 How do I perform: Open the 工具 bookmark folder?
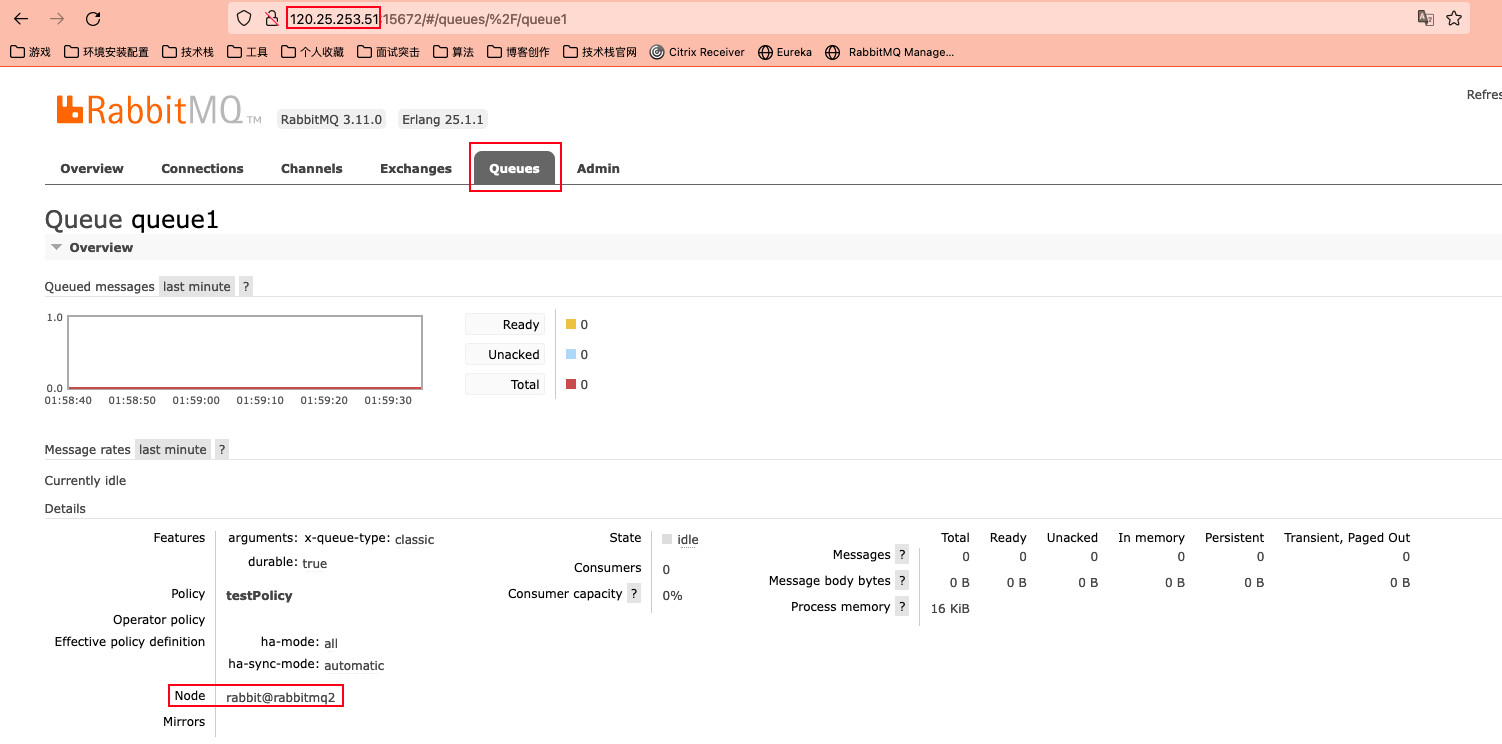coord(247,52)
